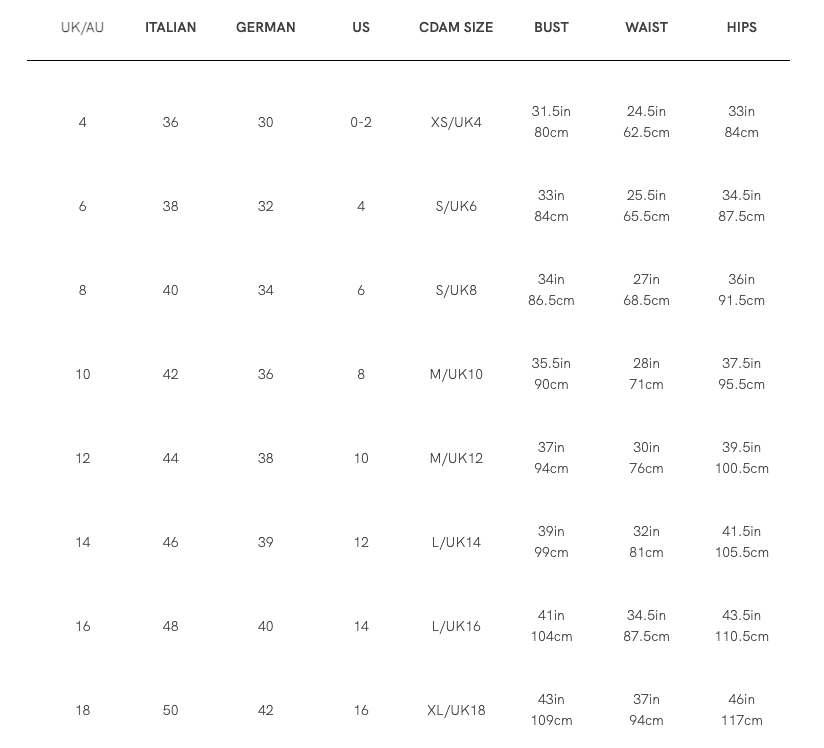
Task: Click the 24.5in waist measurement
Action: (646, 112)
